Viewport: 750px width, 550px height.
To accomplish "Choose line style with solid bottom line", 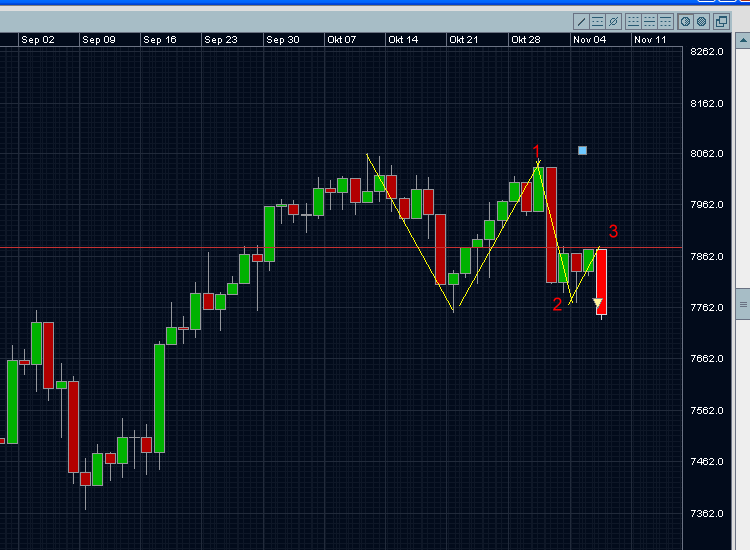I will 633,22.
